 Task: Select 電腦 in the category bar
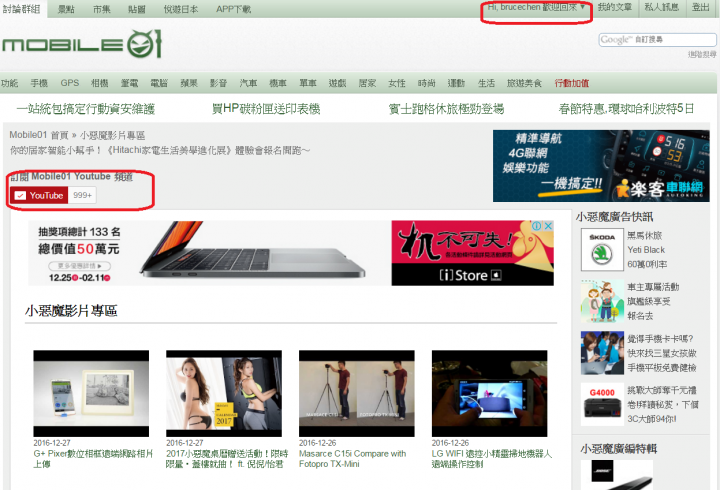tap(159, 83)
